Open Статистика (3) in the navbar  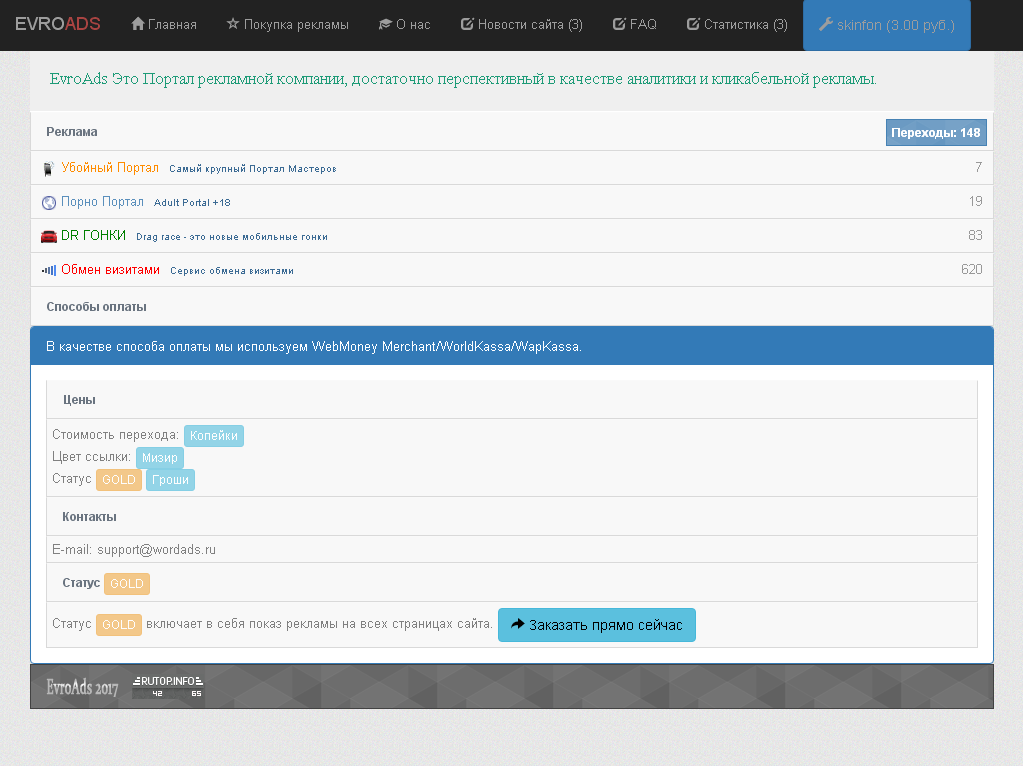tap(737, 24)
